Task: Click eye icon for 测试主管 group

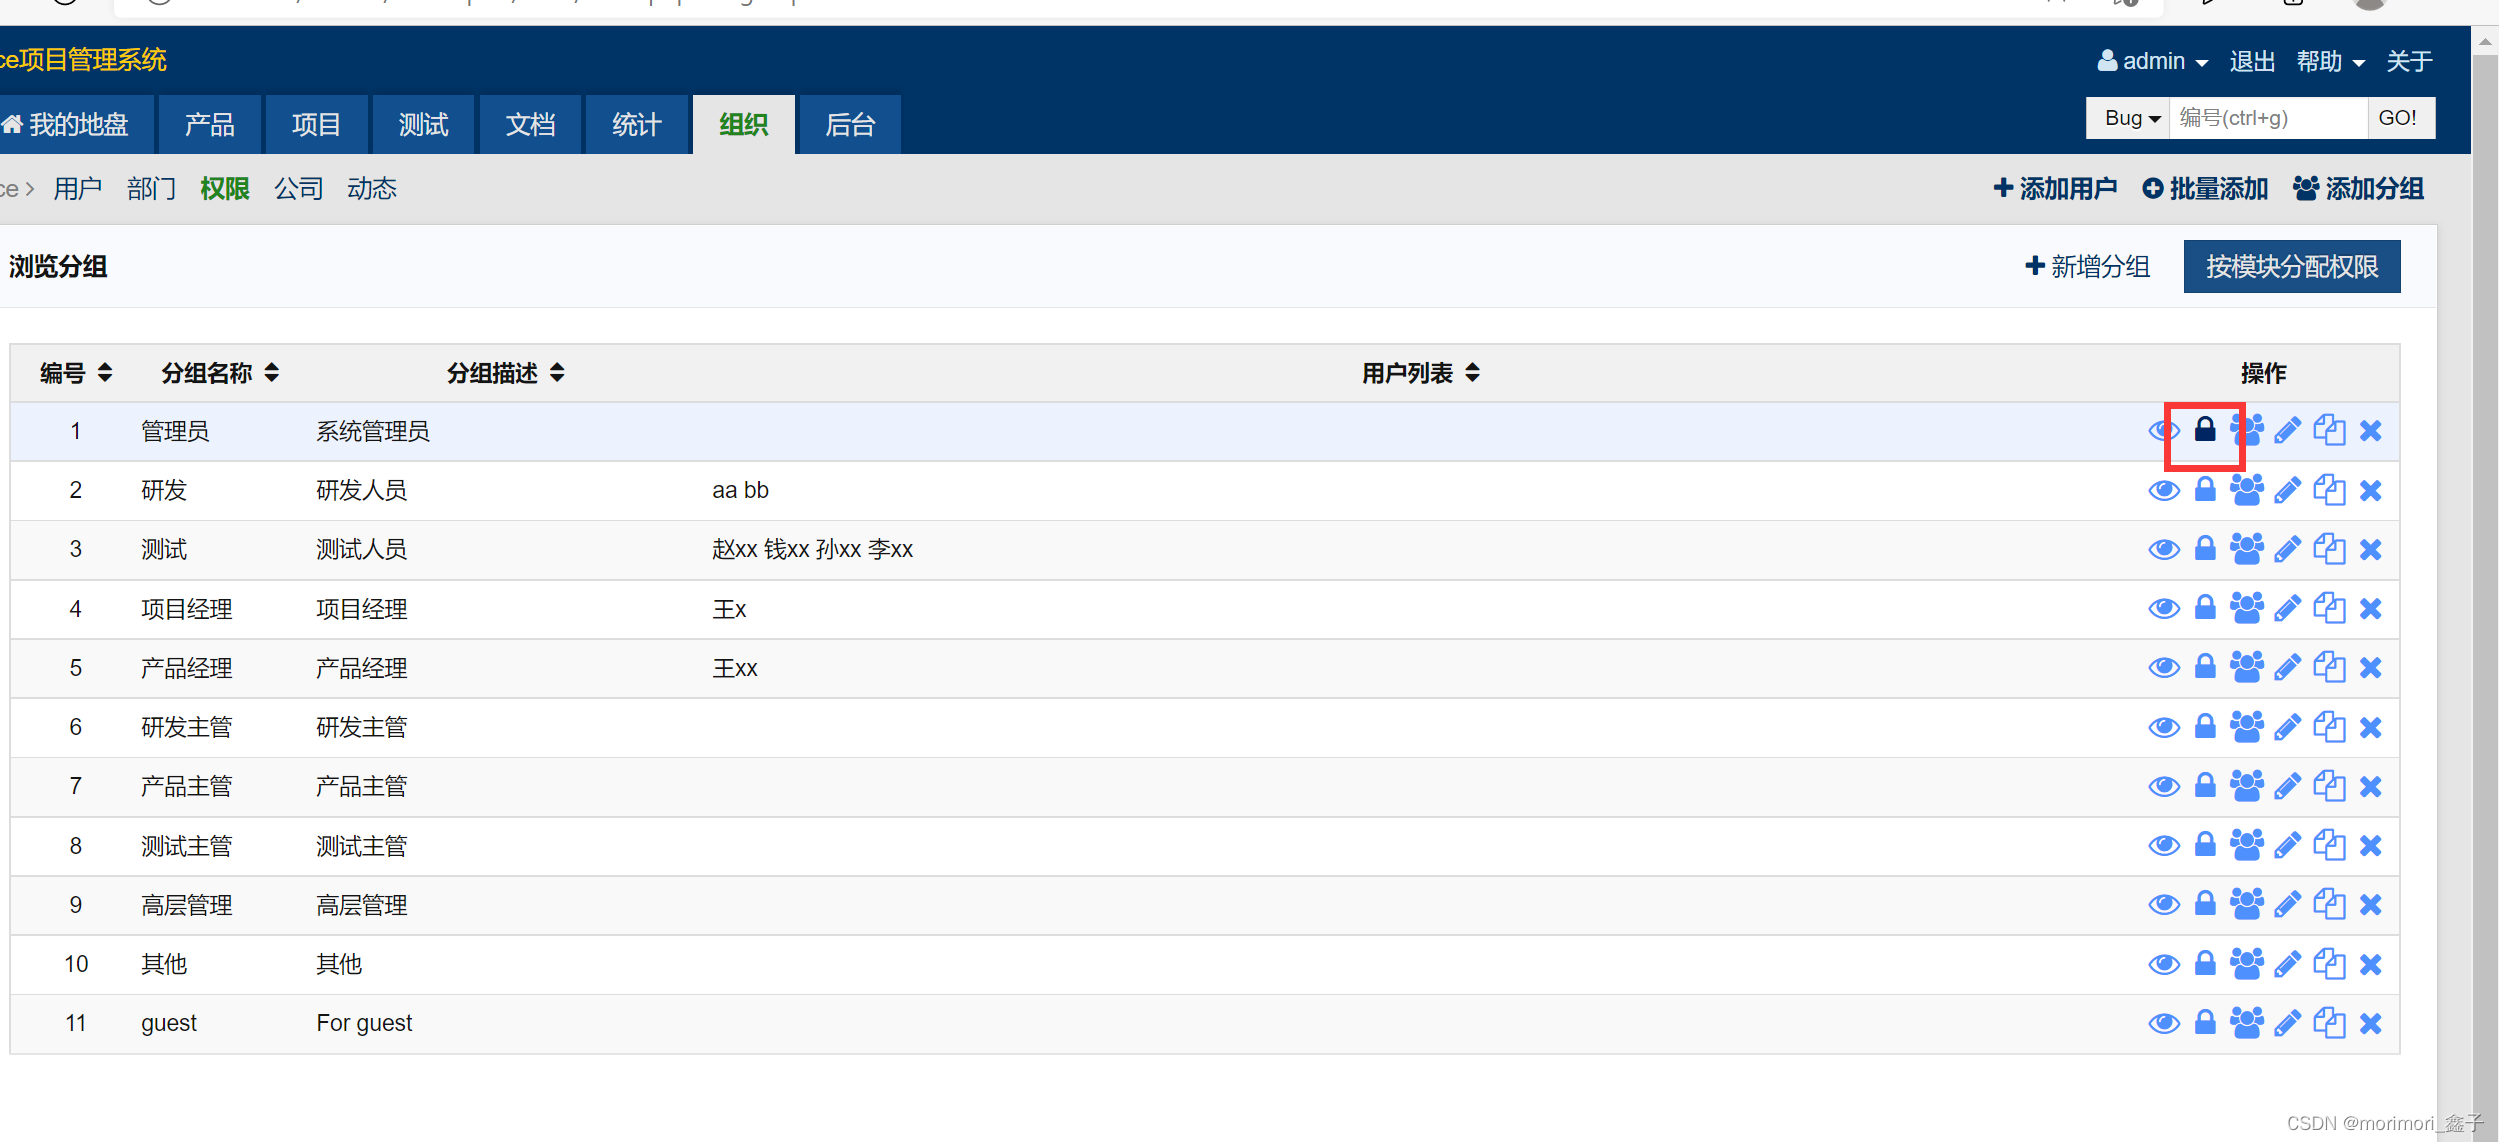Action: (x=2164, y=846)
